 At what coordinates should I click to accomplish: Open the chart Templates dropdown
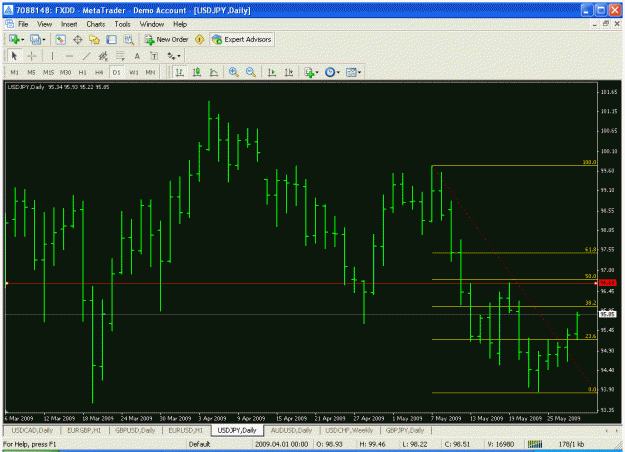click(x=353, y=72)
